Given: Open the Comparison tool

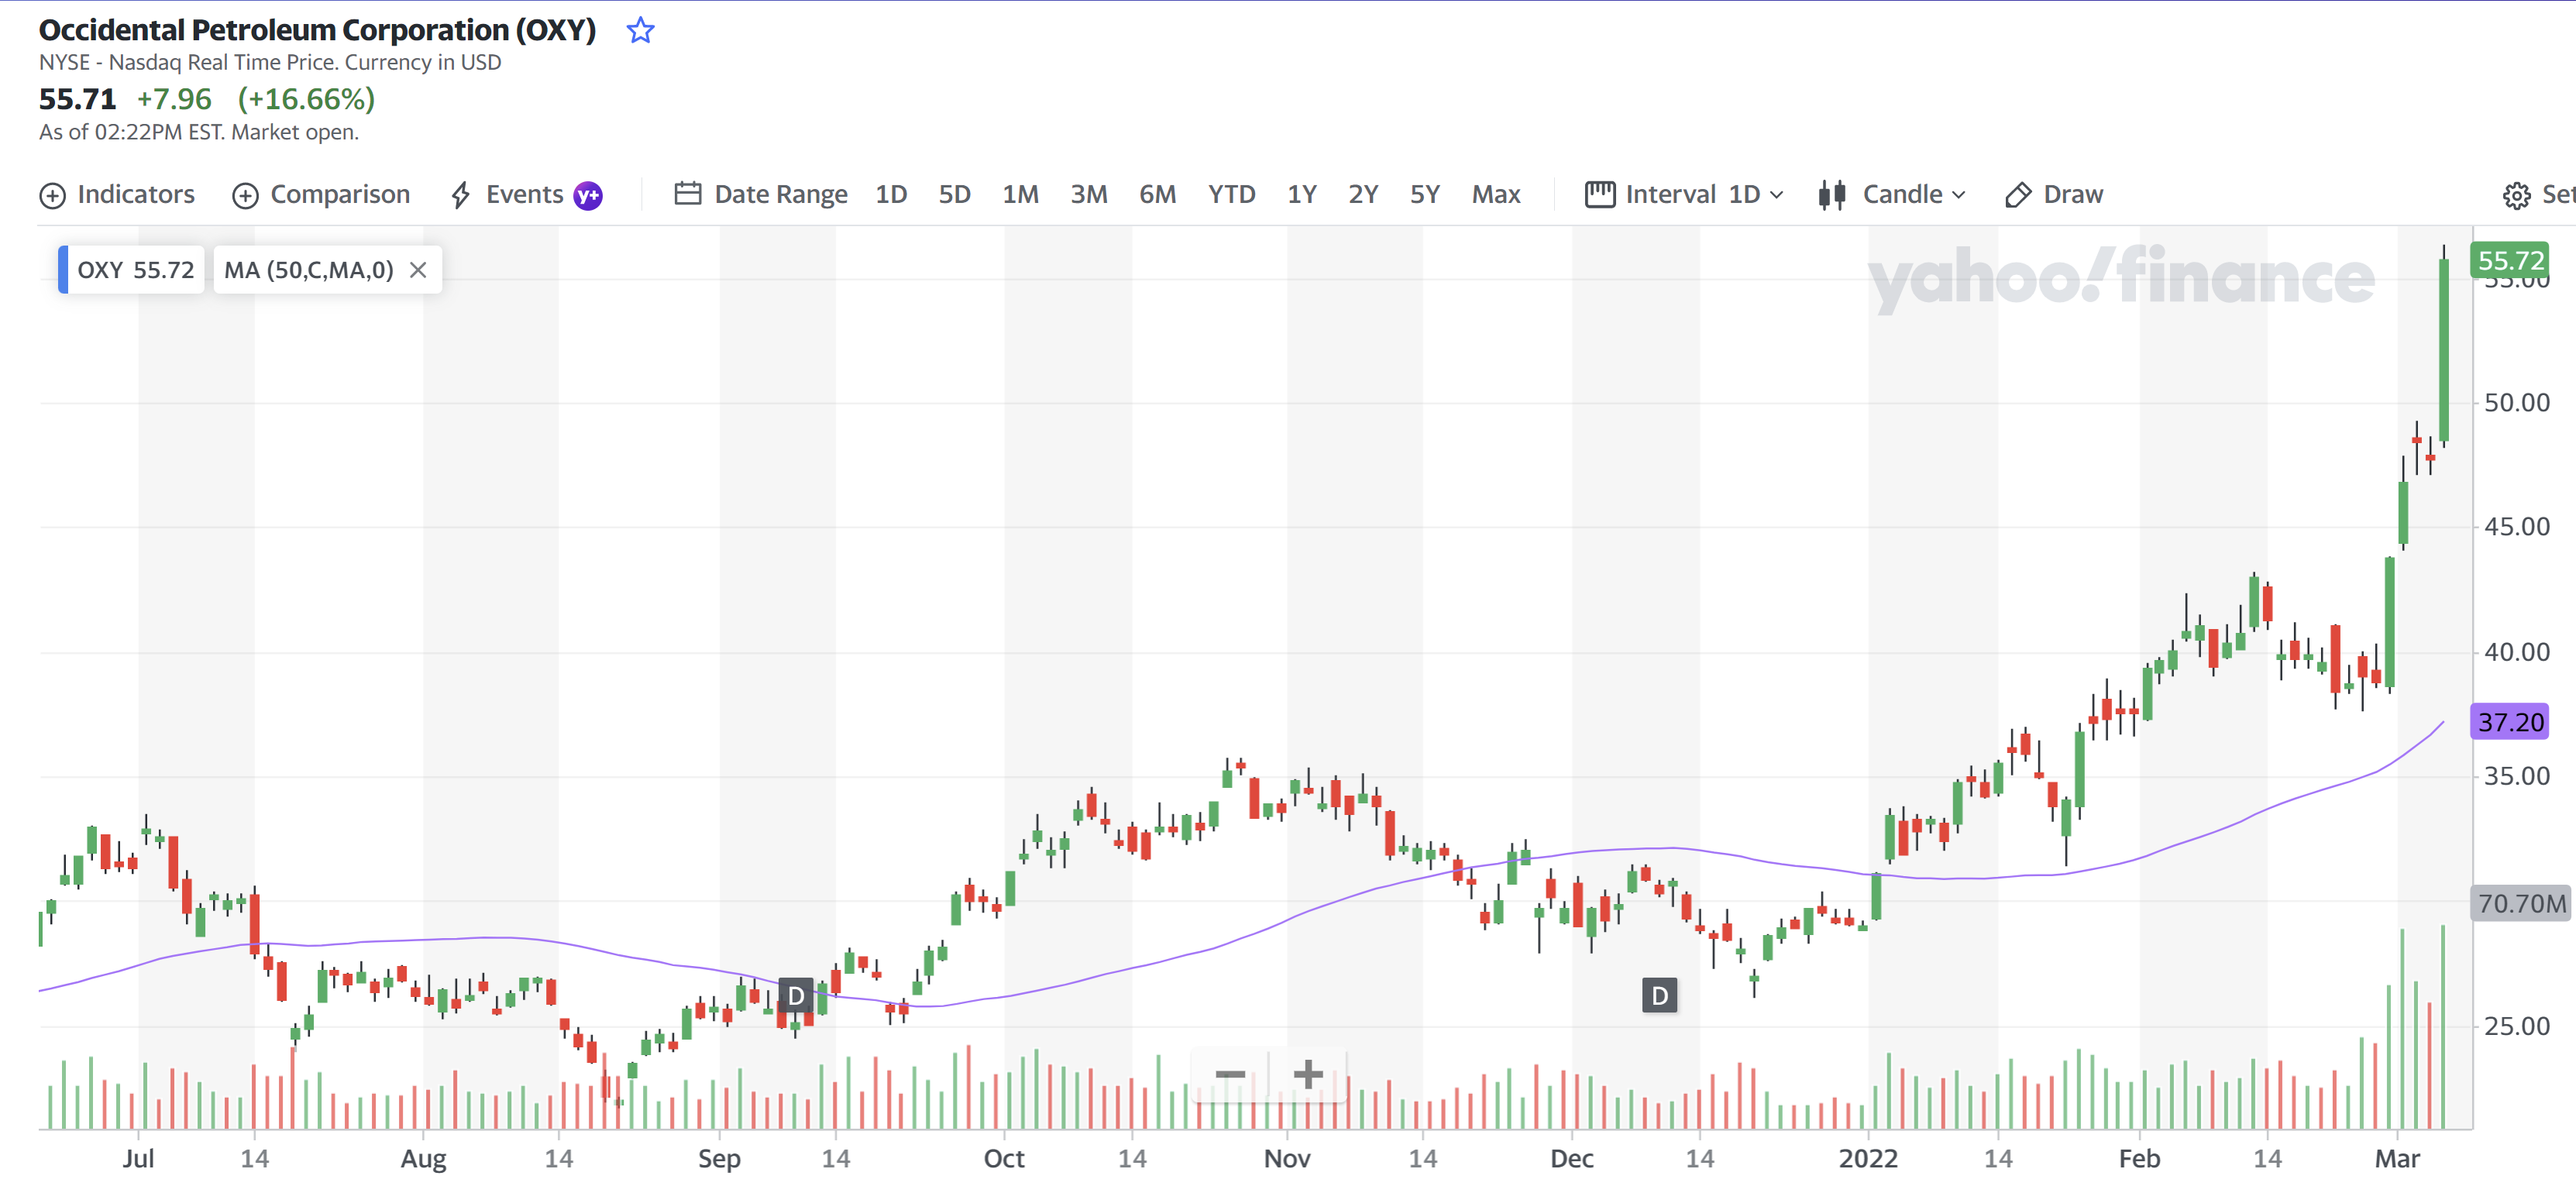Looking at the screenshot, I should pyautogui.click(x=321, y=194).
